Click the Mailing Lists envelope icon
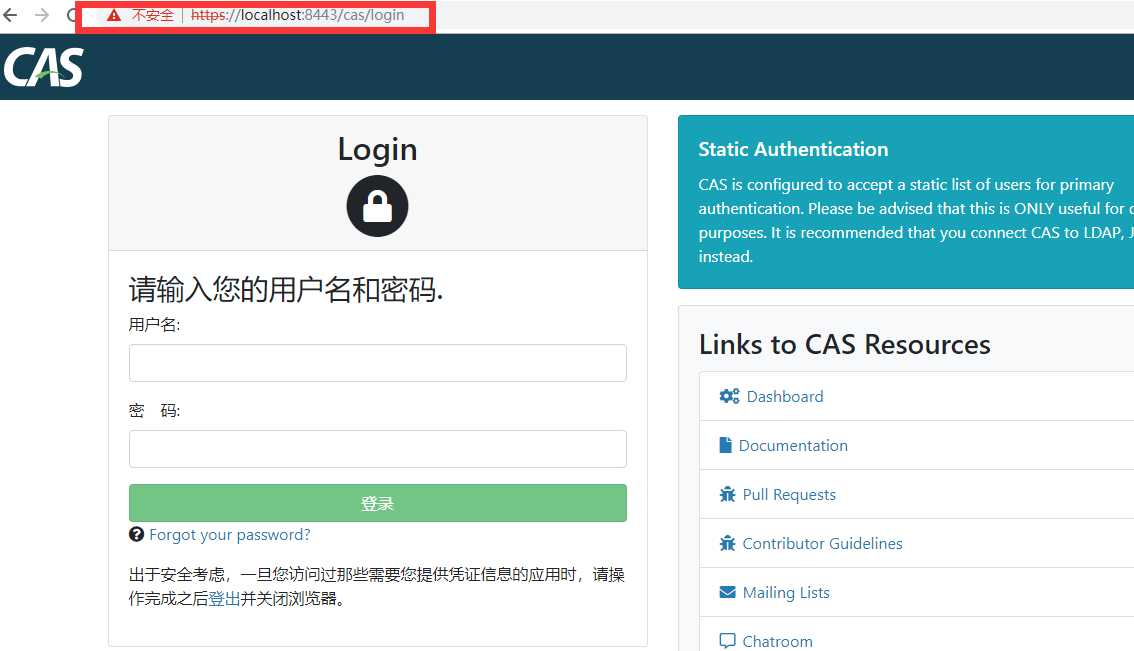Screen dimensions: 1134x651 coord(728,592)
